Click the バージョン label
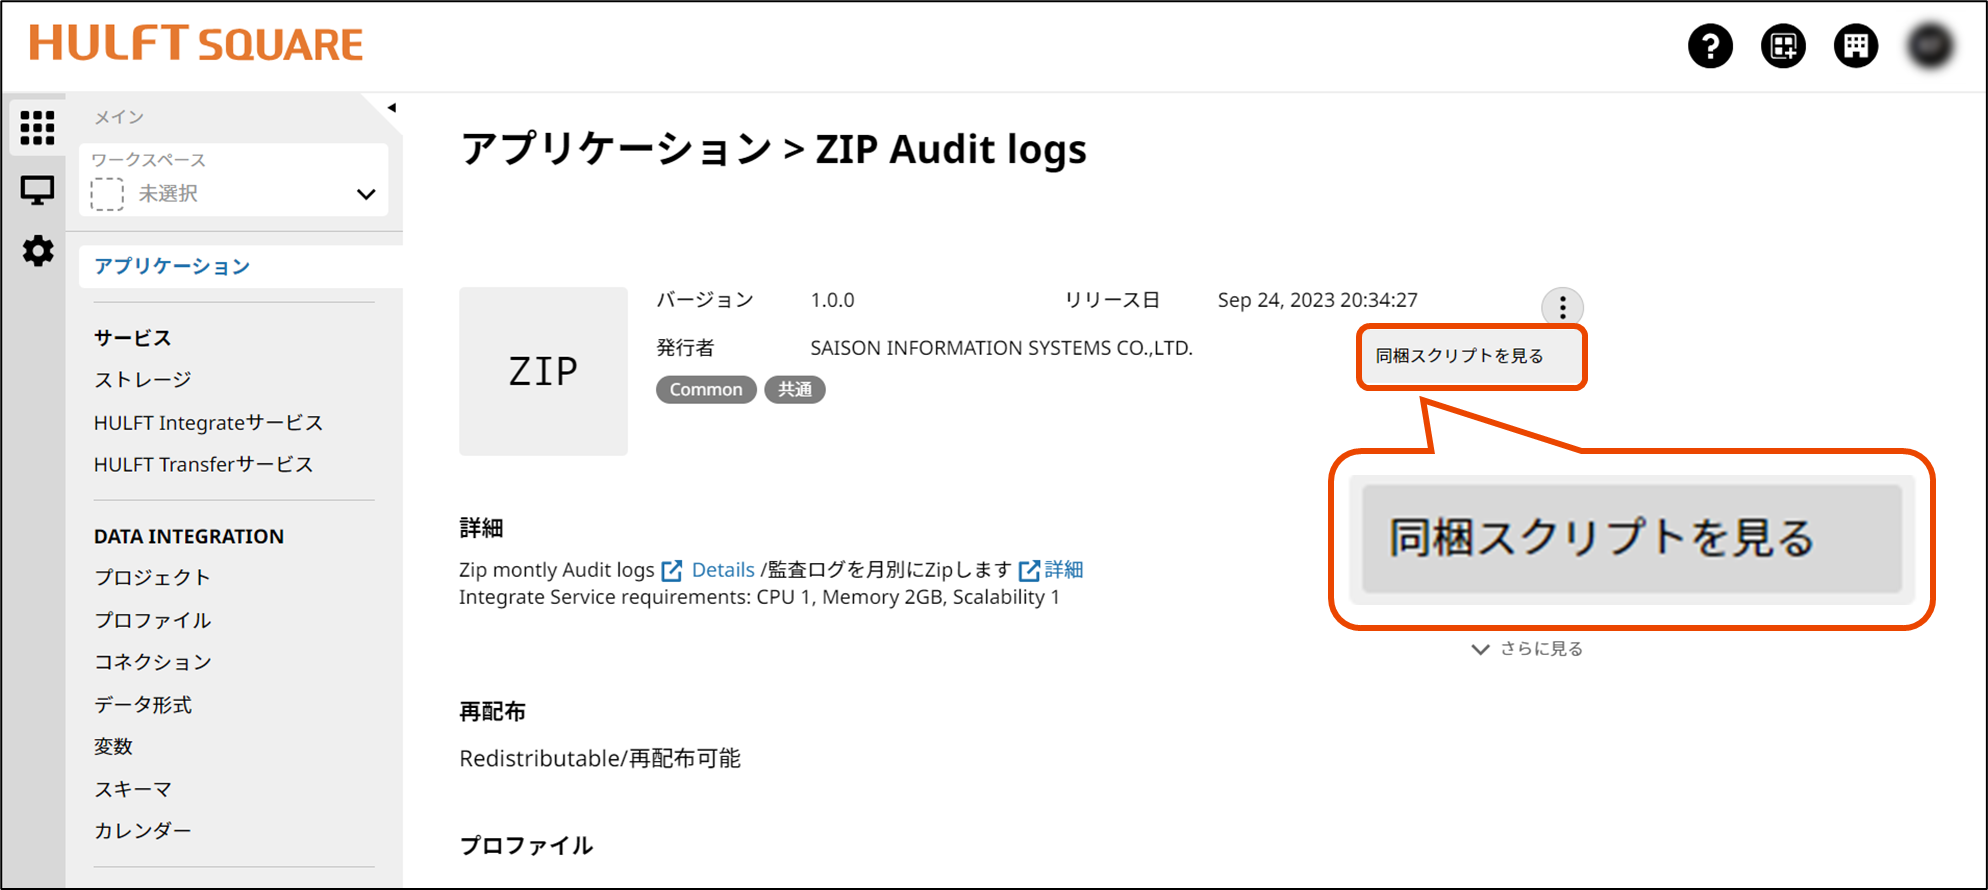This screenshot has height=890, width=1988. point(705,300)
